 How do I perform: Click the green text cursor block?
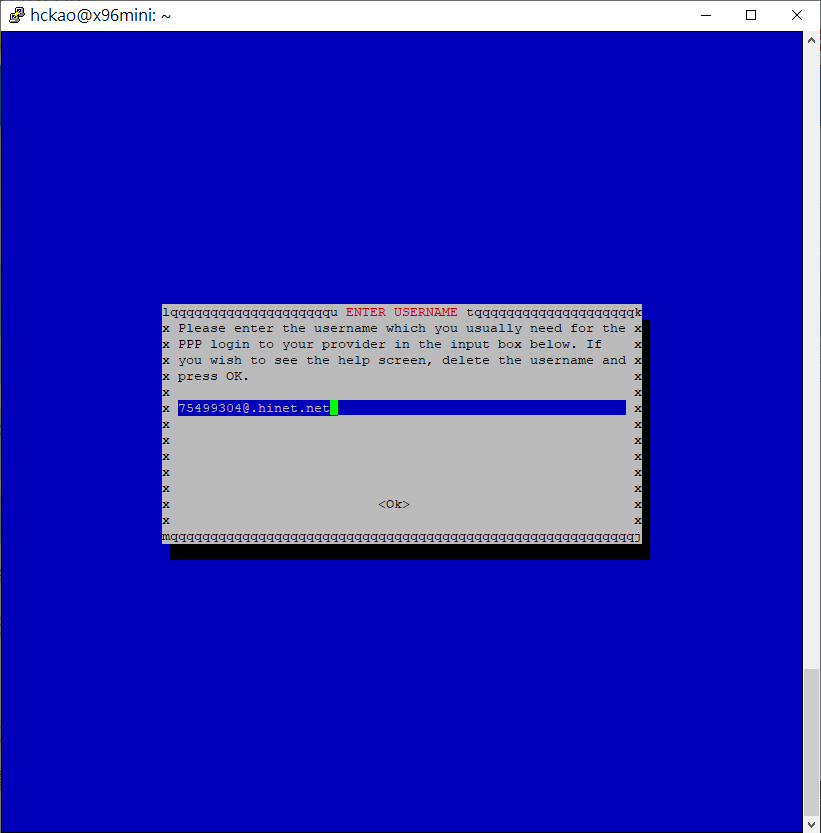[x=334, y=408]
